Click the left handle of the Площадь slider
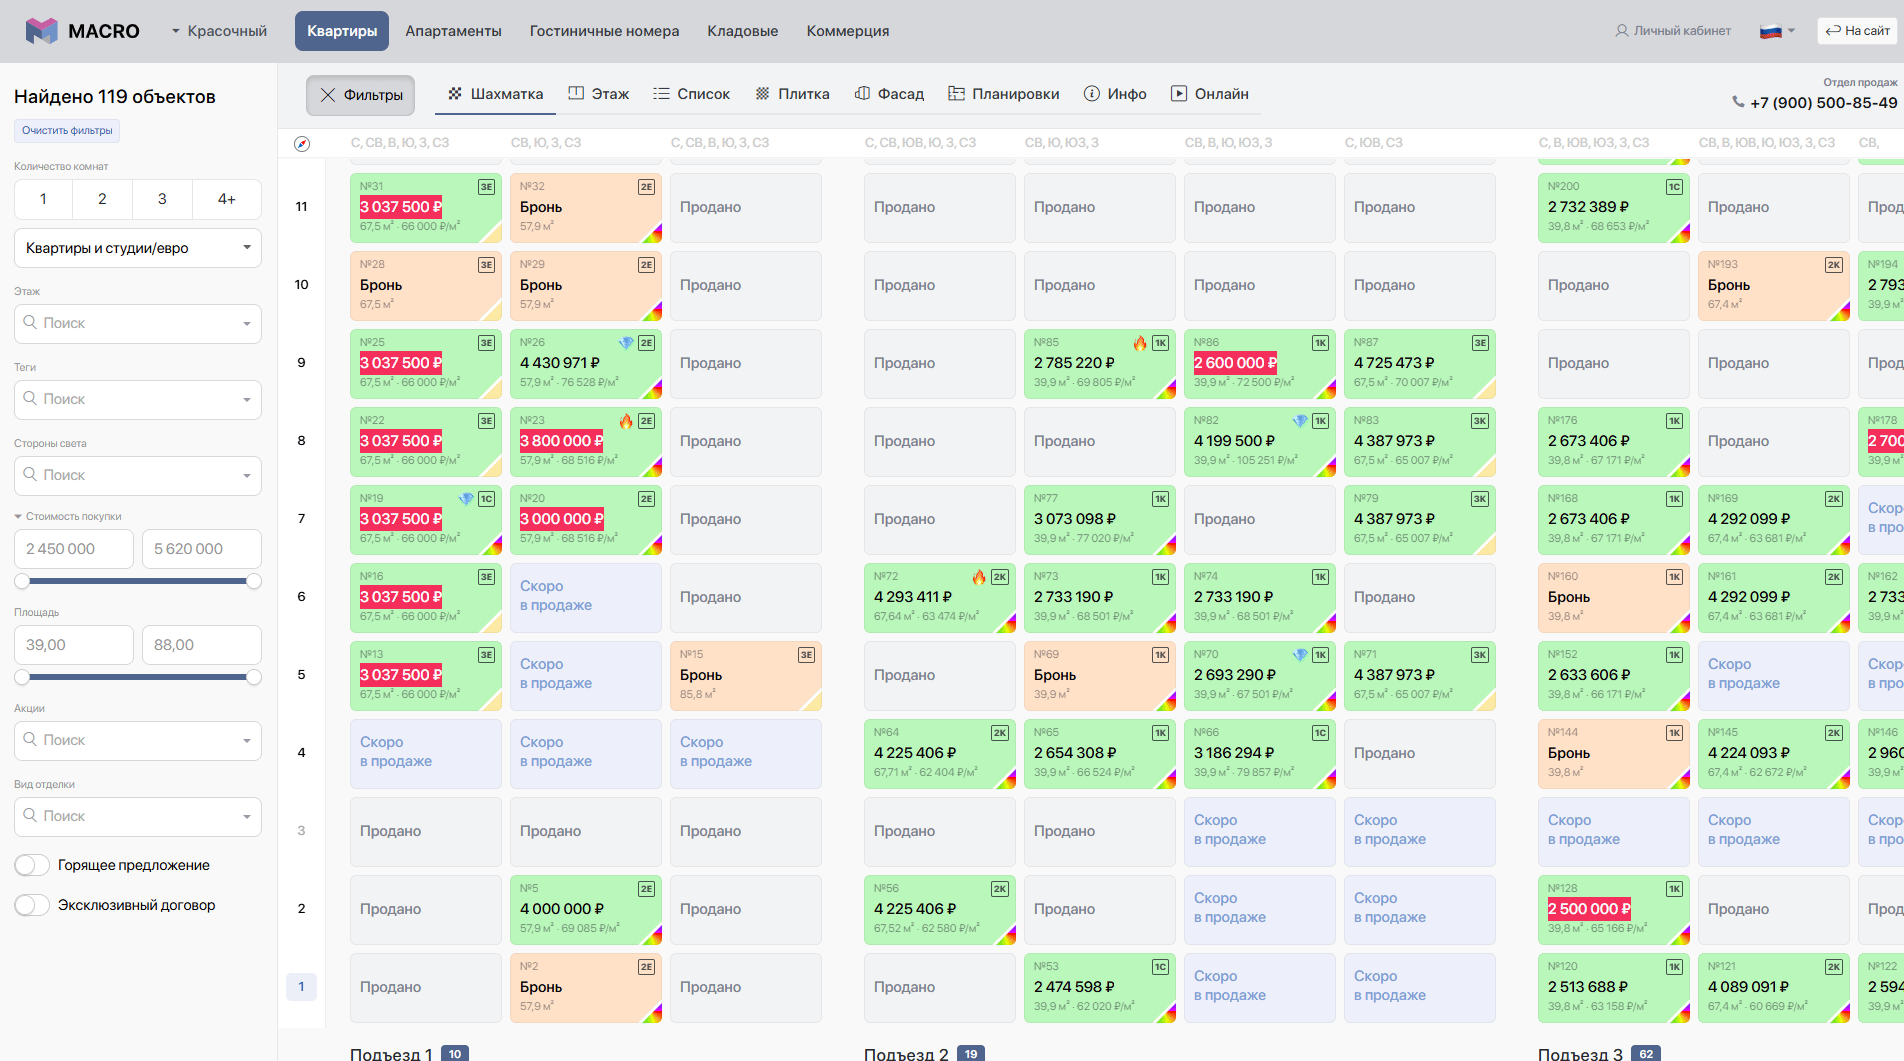 (22, 677)
